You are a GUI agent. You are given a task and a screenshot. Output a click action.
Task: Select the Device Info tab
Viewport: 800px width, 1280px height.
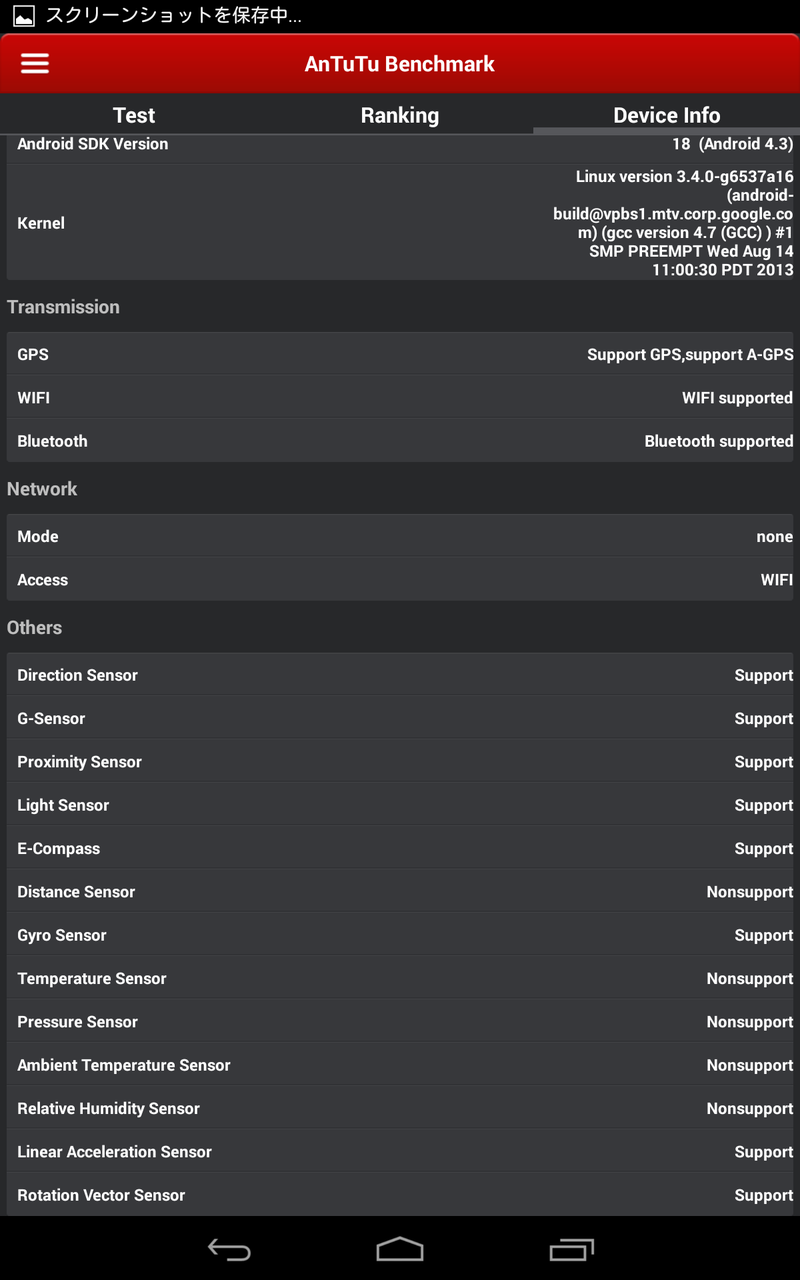pos(666,115)
